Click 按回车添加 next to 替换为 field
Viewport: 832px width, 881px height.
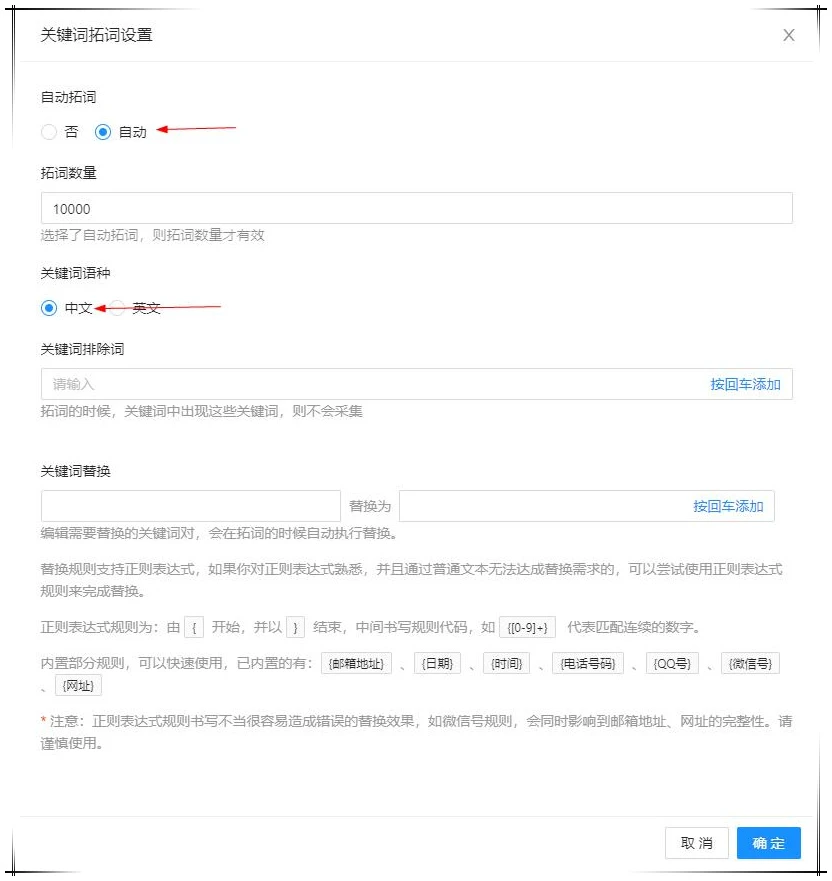coord(727,505)
